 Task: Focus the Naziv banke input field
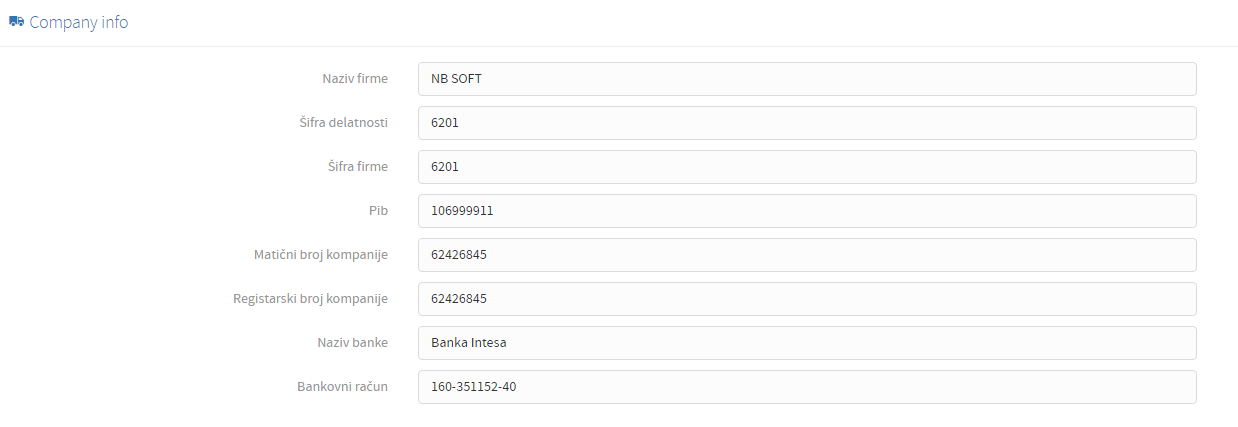[x=807, y=343]
